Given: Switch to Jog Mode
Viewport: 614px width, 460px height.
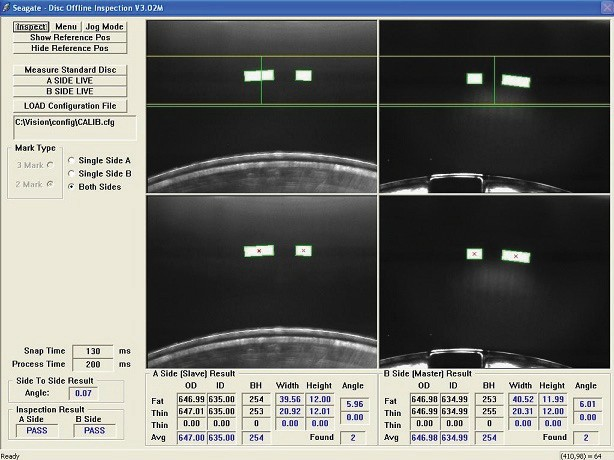Looking at the screenshot, I should point(104,26).
